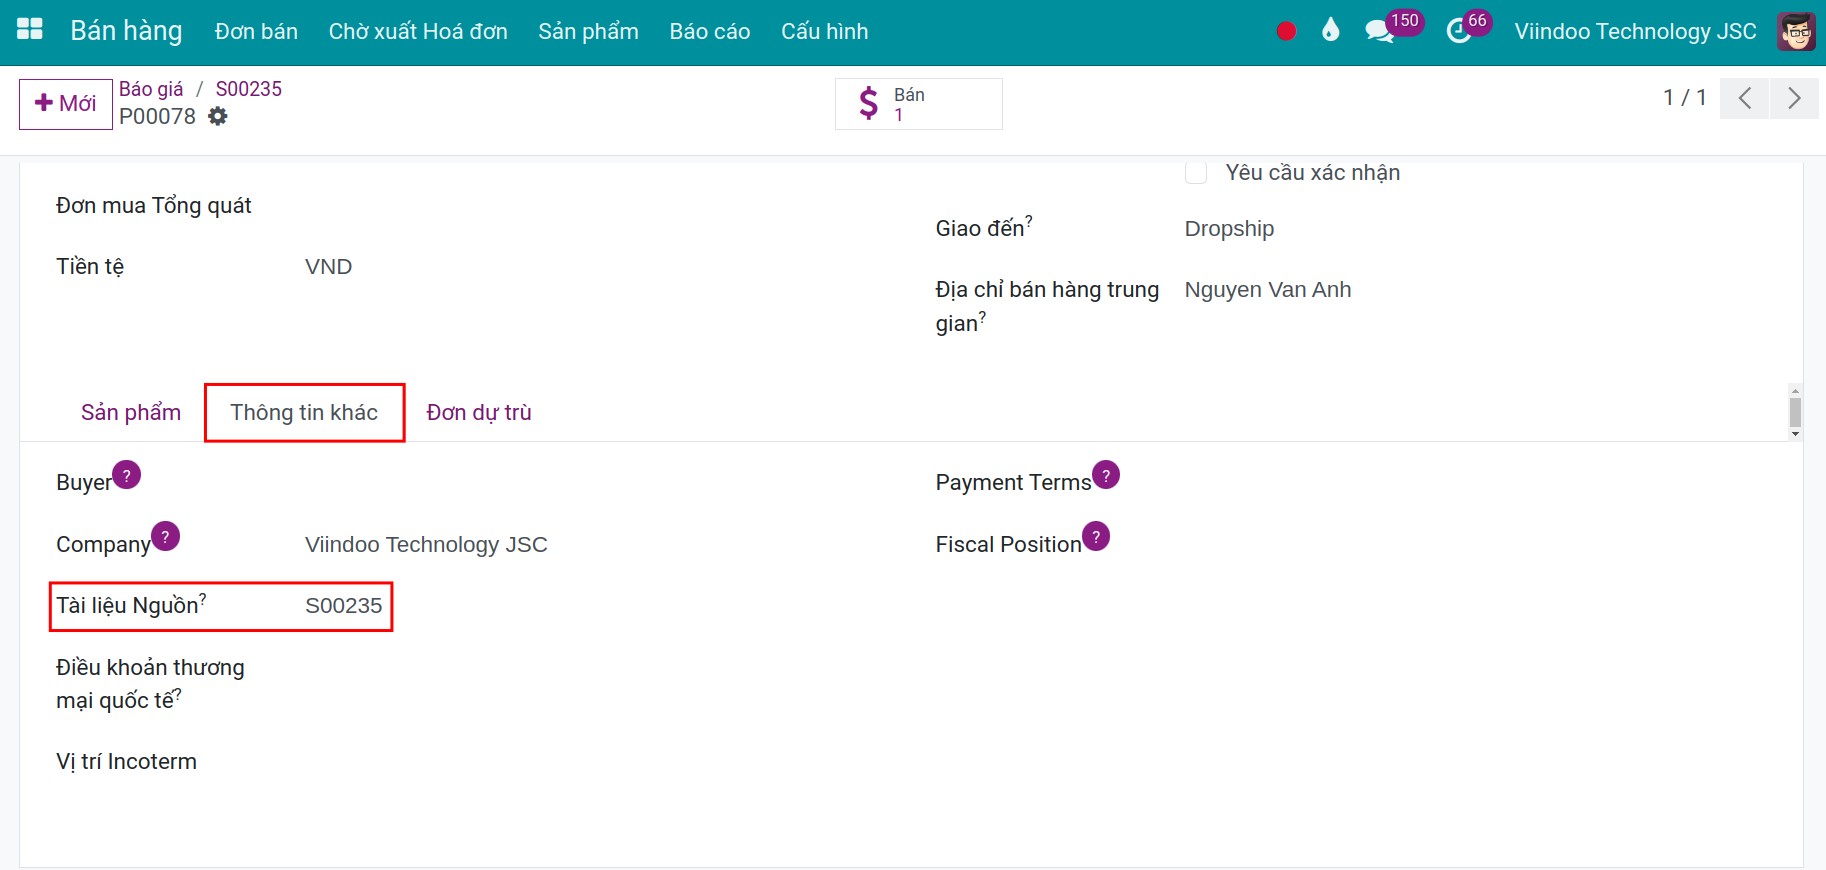
Task: Switch to the Sản phẩm tab
Action: [x=131, y=413]
